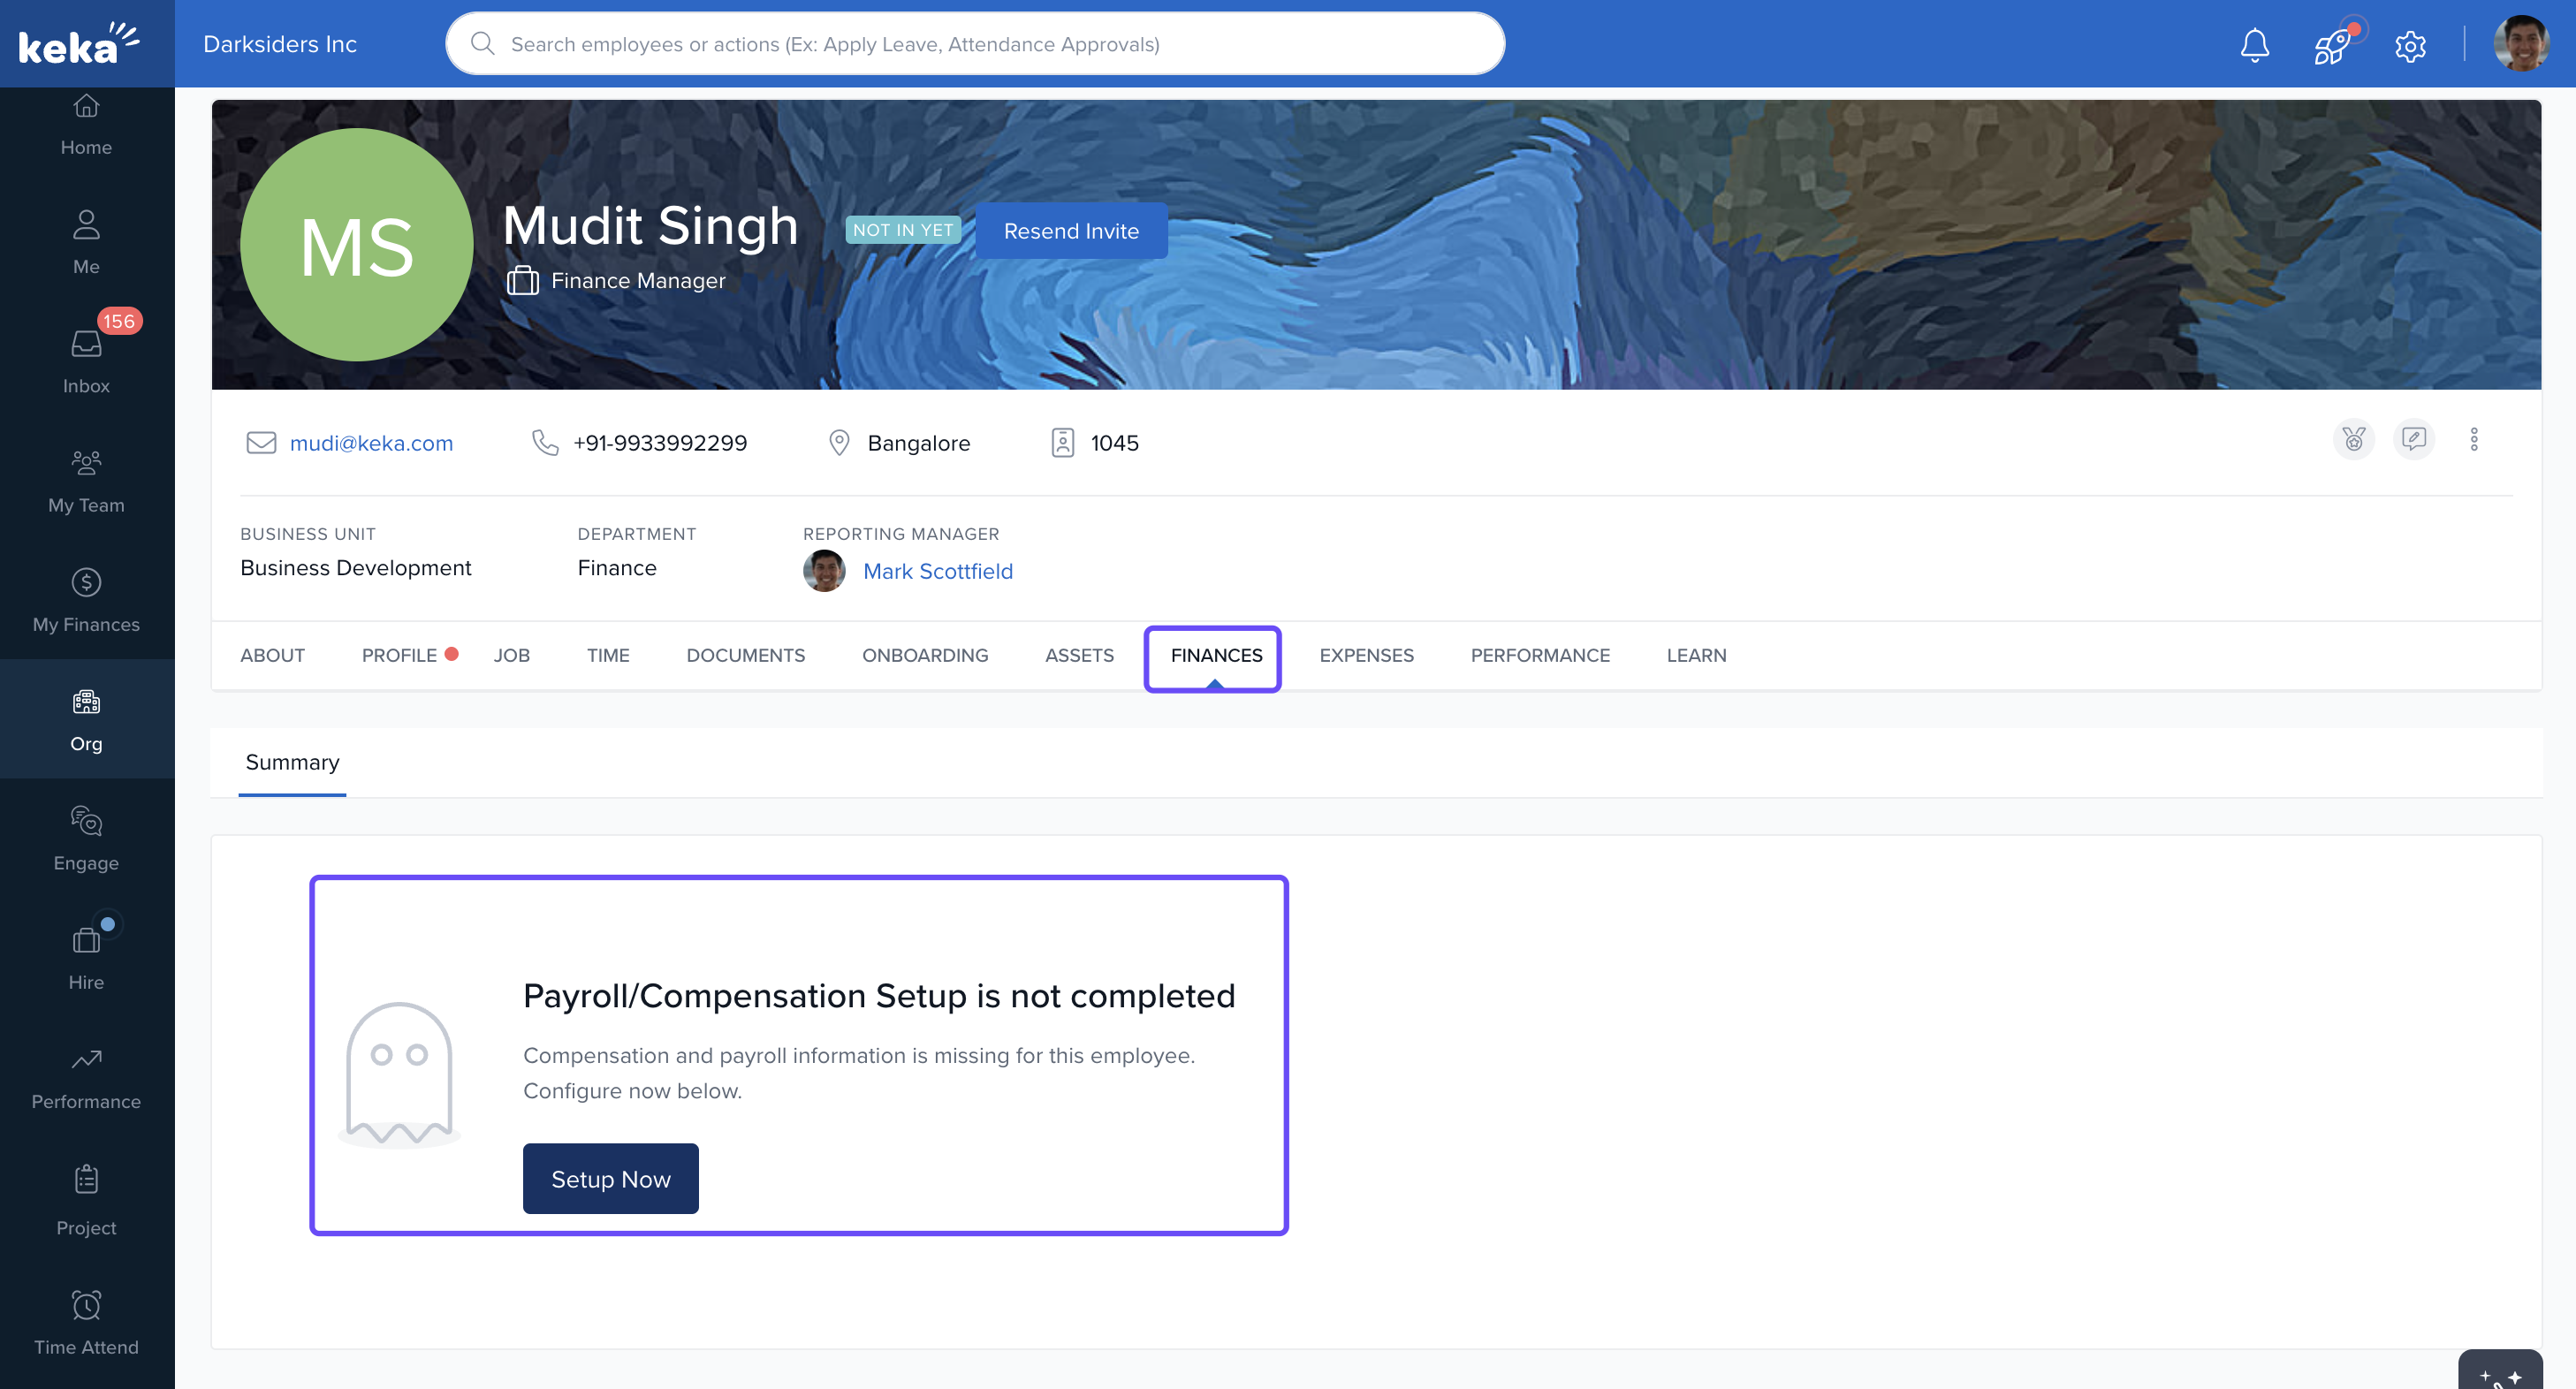
Task: Switch to the ONBOARDING tab
Action: click(924, 655)
